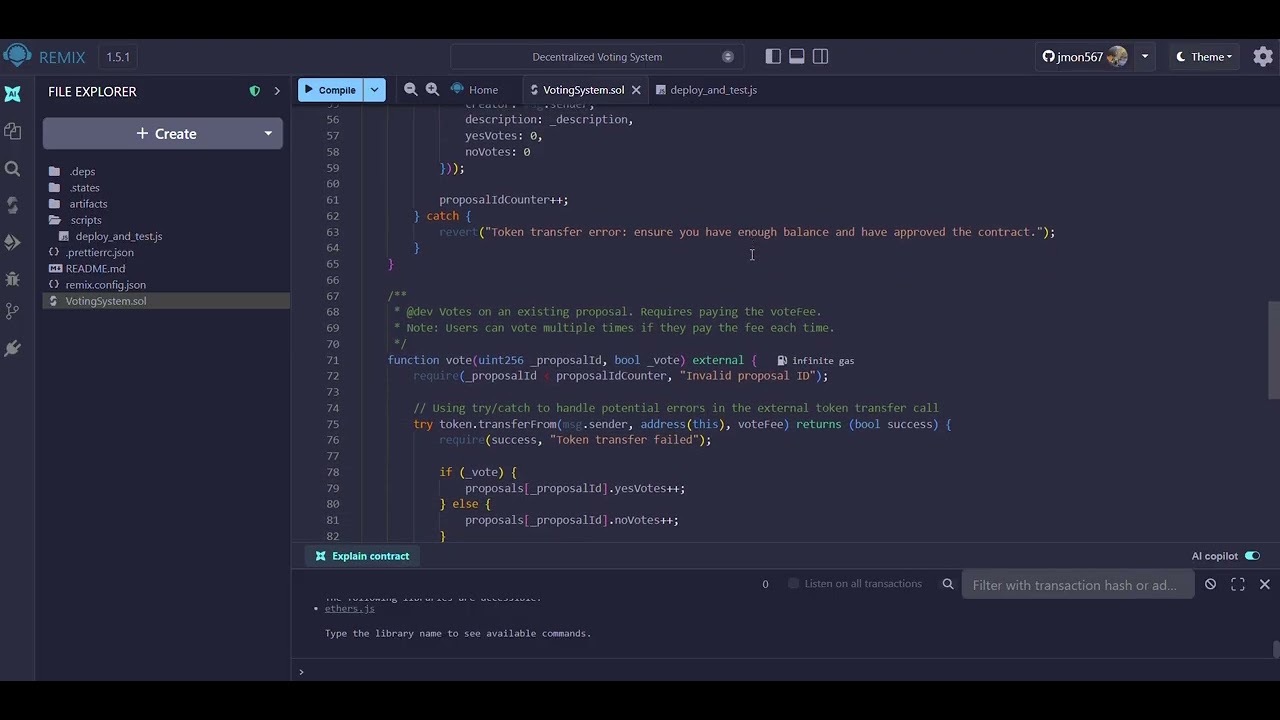The image size is (1280, 720).
Task: Open the GitHub account dropdown arrow
Action: 1145,57
